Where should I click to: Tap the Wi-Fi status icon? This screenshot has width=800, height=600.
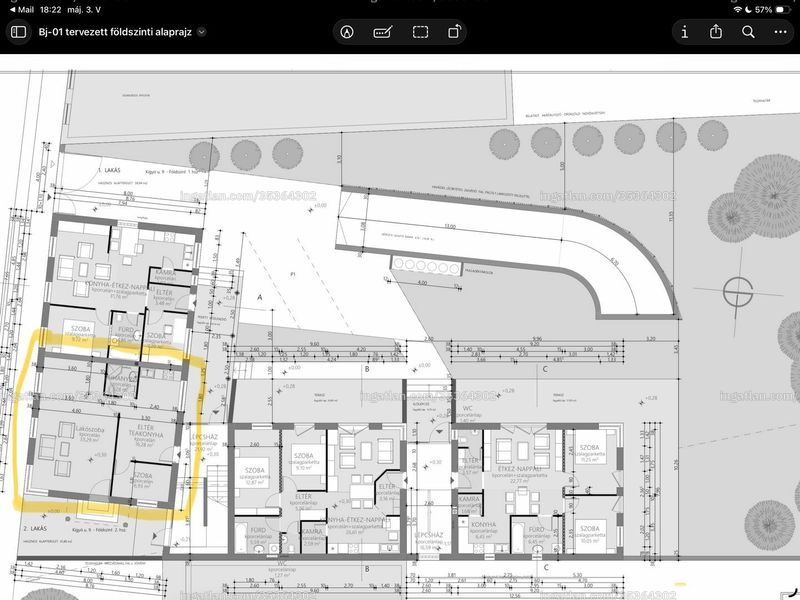pos(737,9)
